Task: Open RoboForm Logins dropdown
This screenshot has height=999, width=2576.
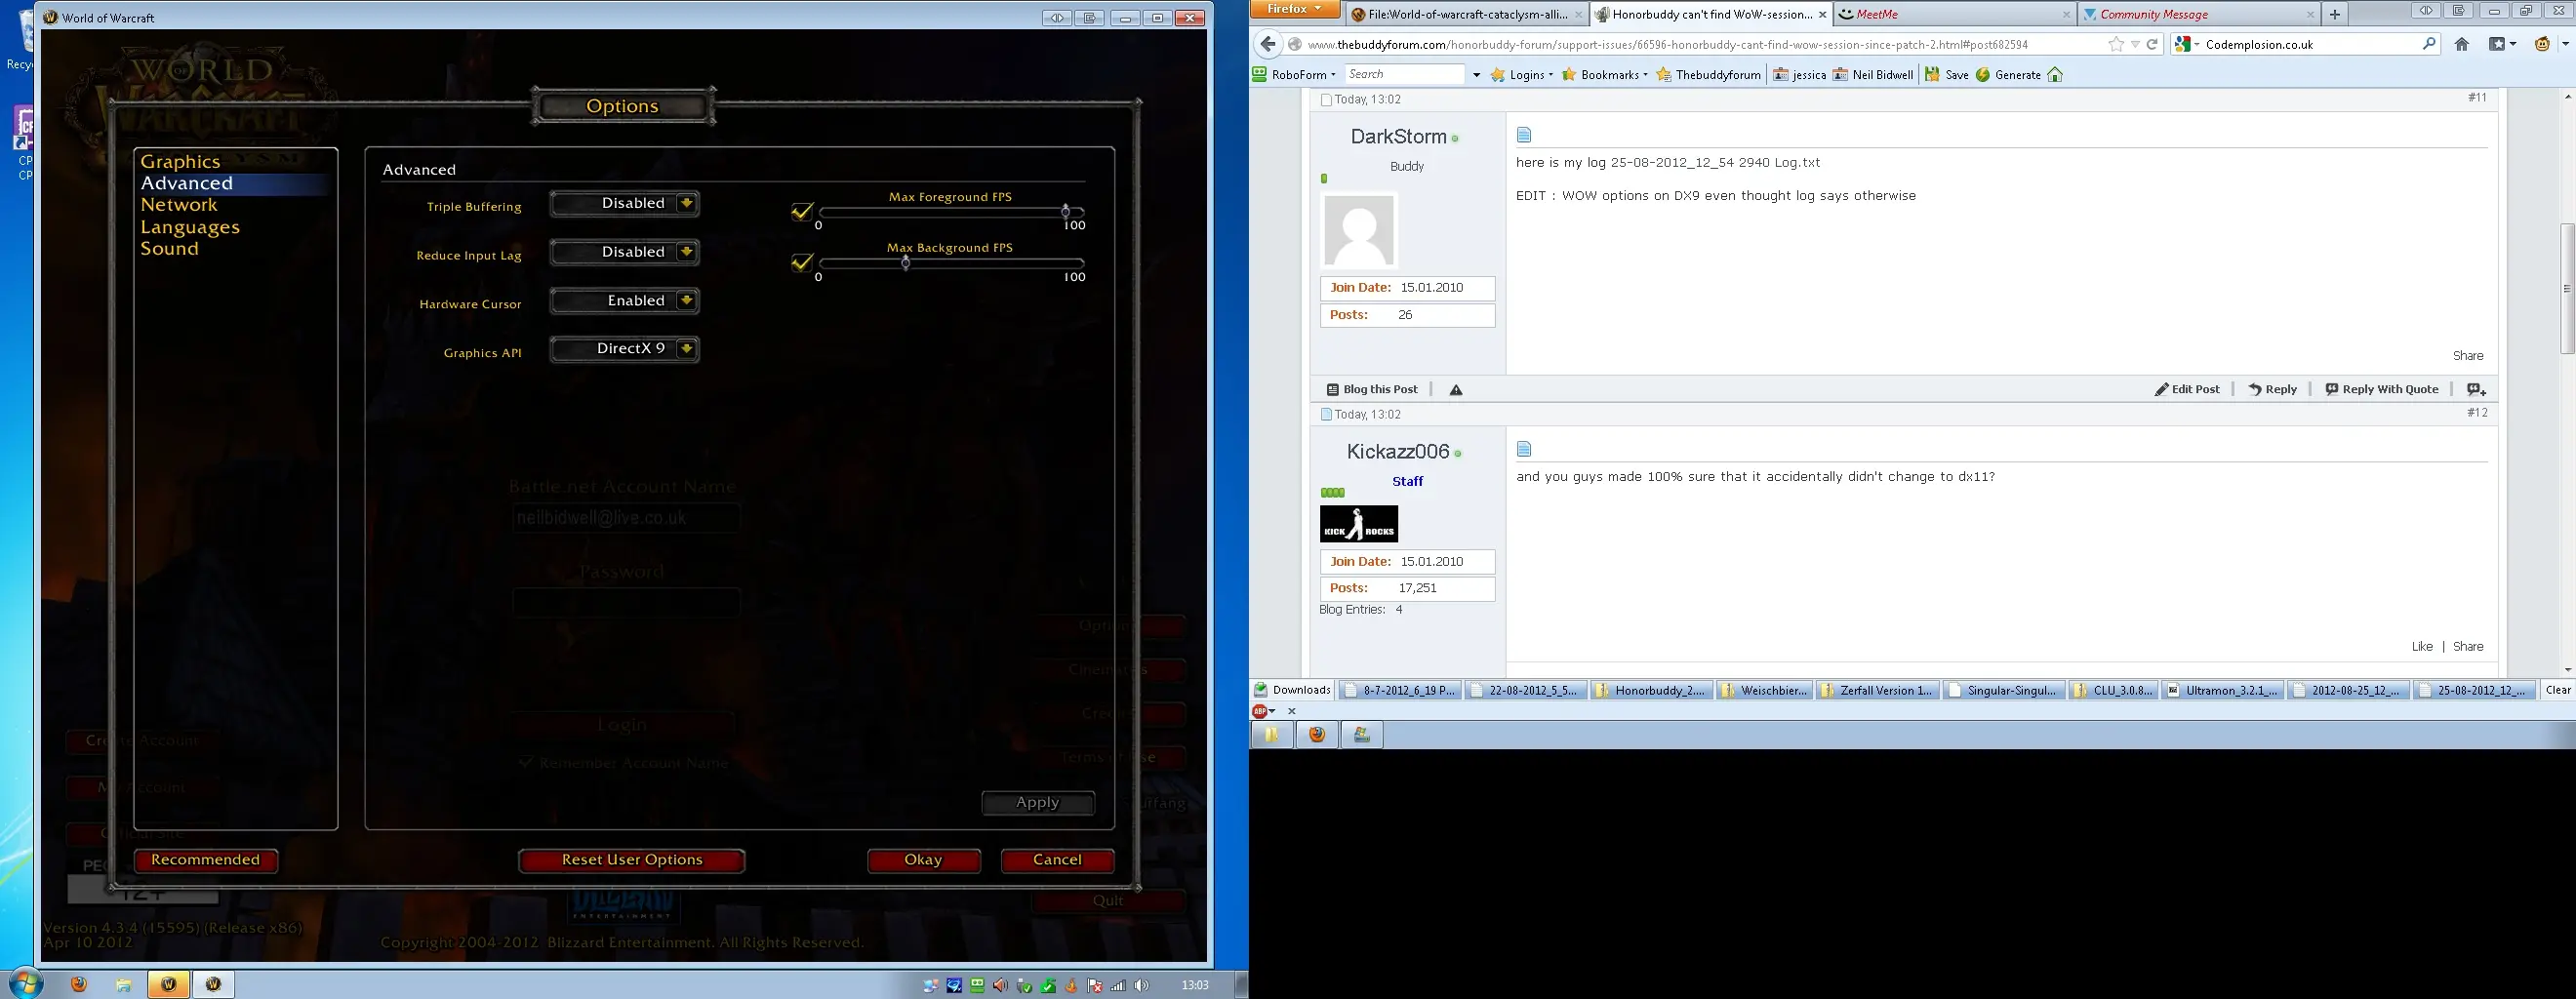Action: point(1522,74)
